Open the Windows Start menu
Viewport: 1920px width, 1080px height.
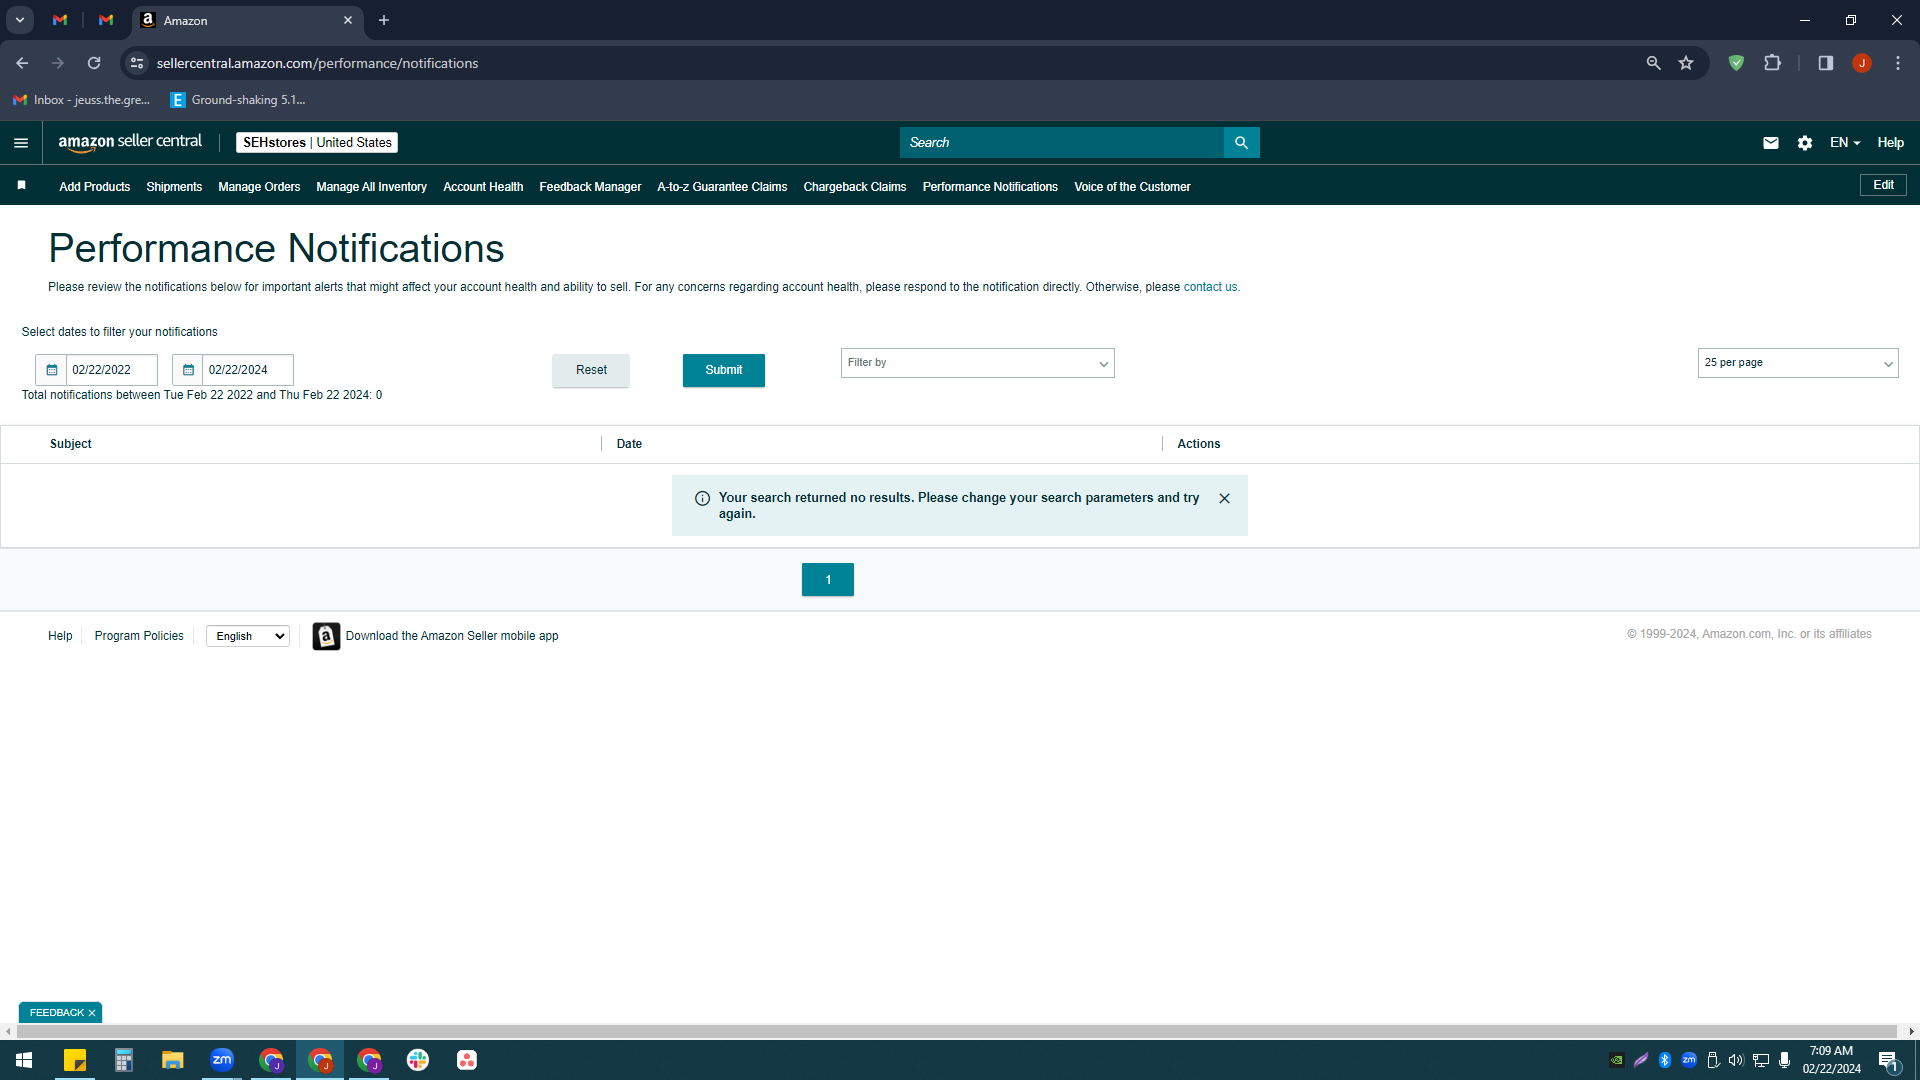pyautogui.click(x=24, y=1060)
